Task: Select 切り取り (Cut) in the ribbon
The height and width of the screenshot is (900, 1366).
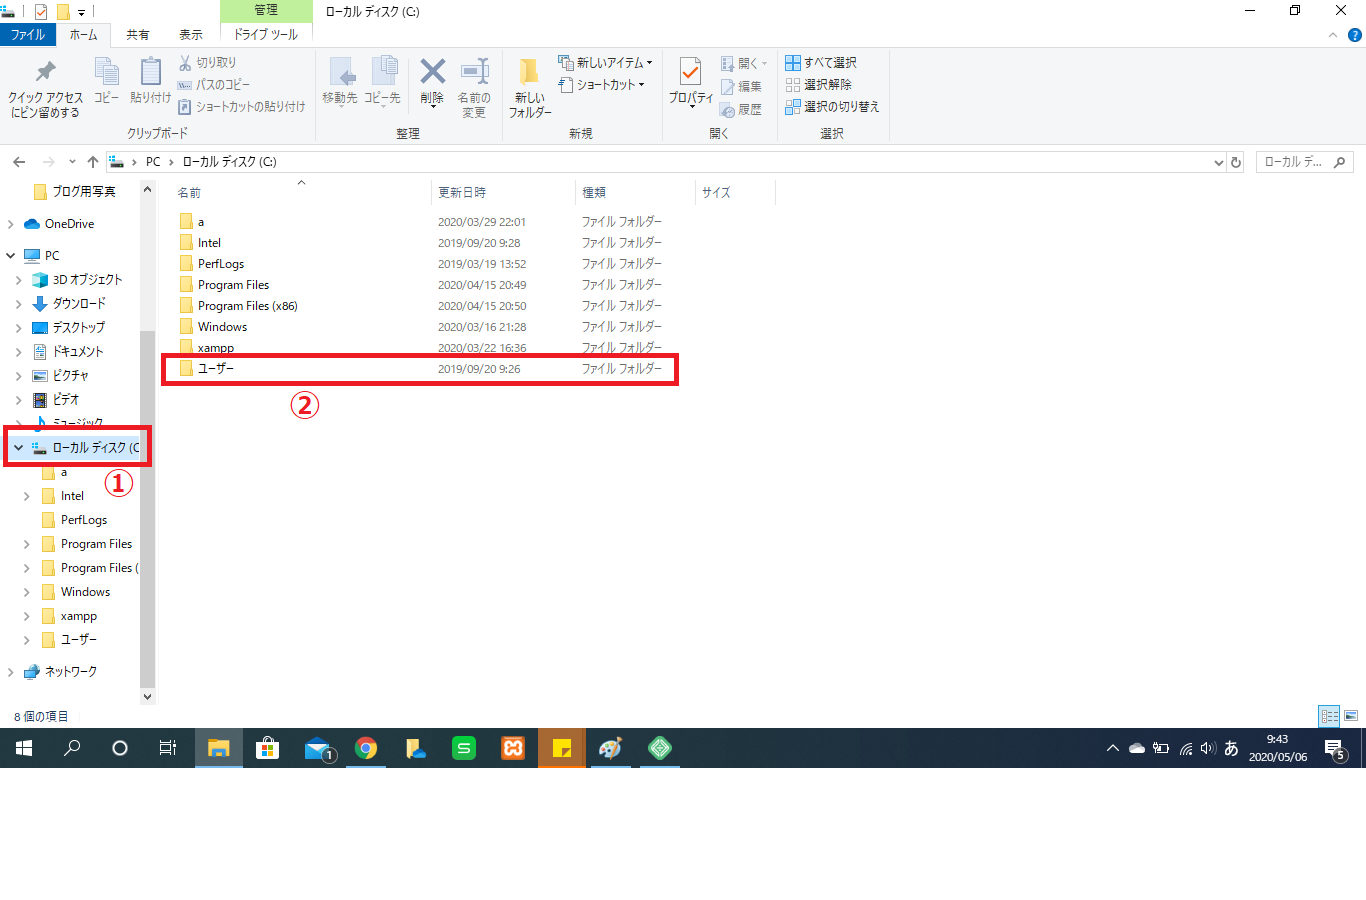Action: tap(207, 63)
